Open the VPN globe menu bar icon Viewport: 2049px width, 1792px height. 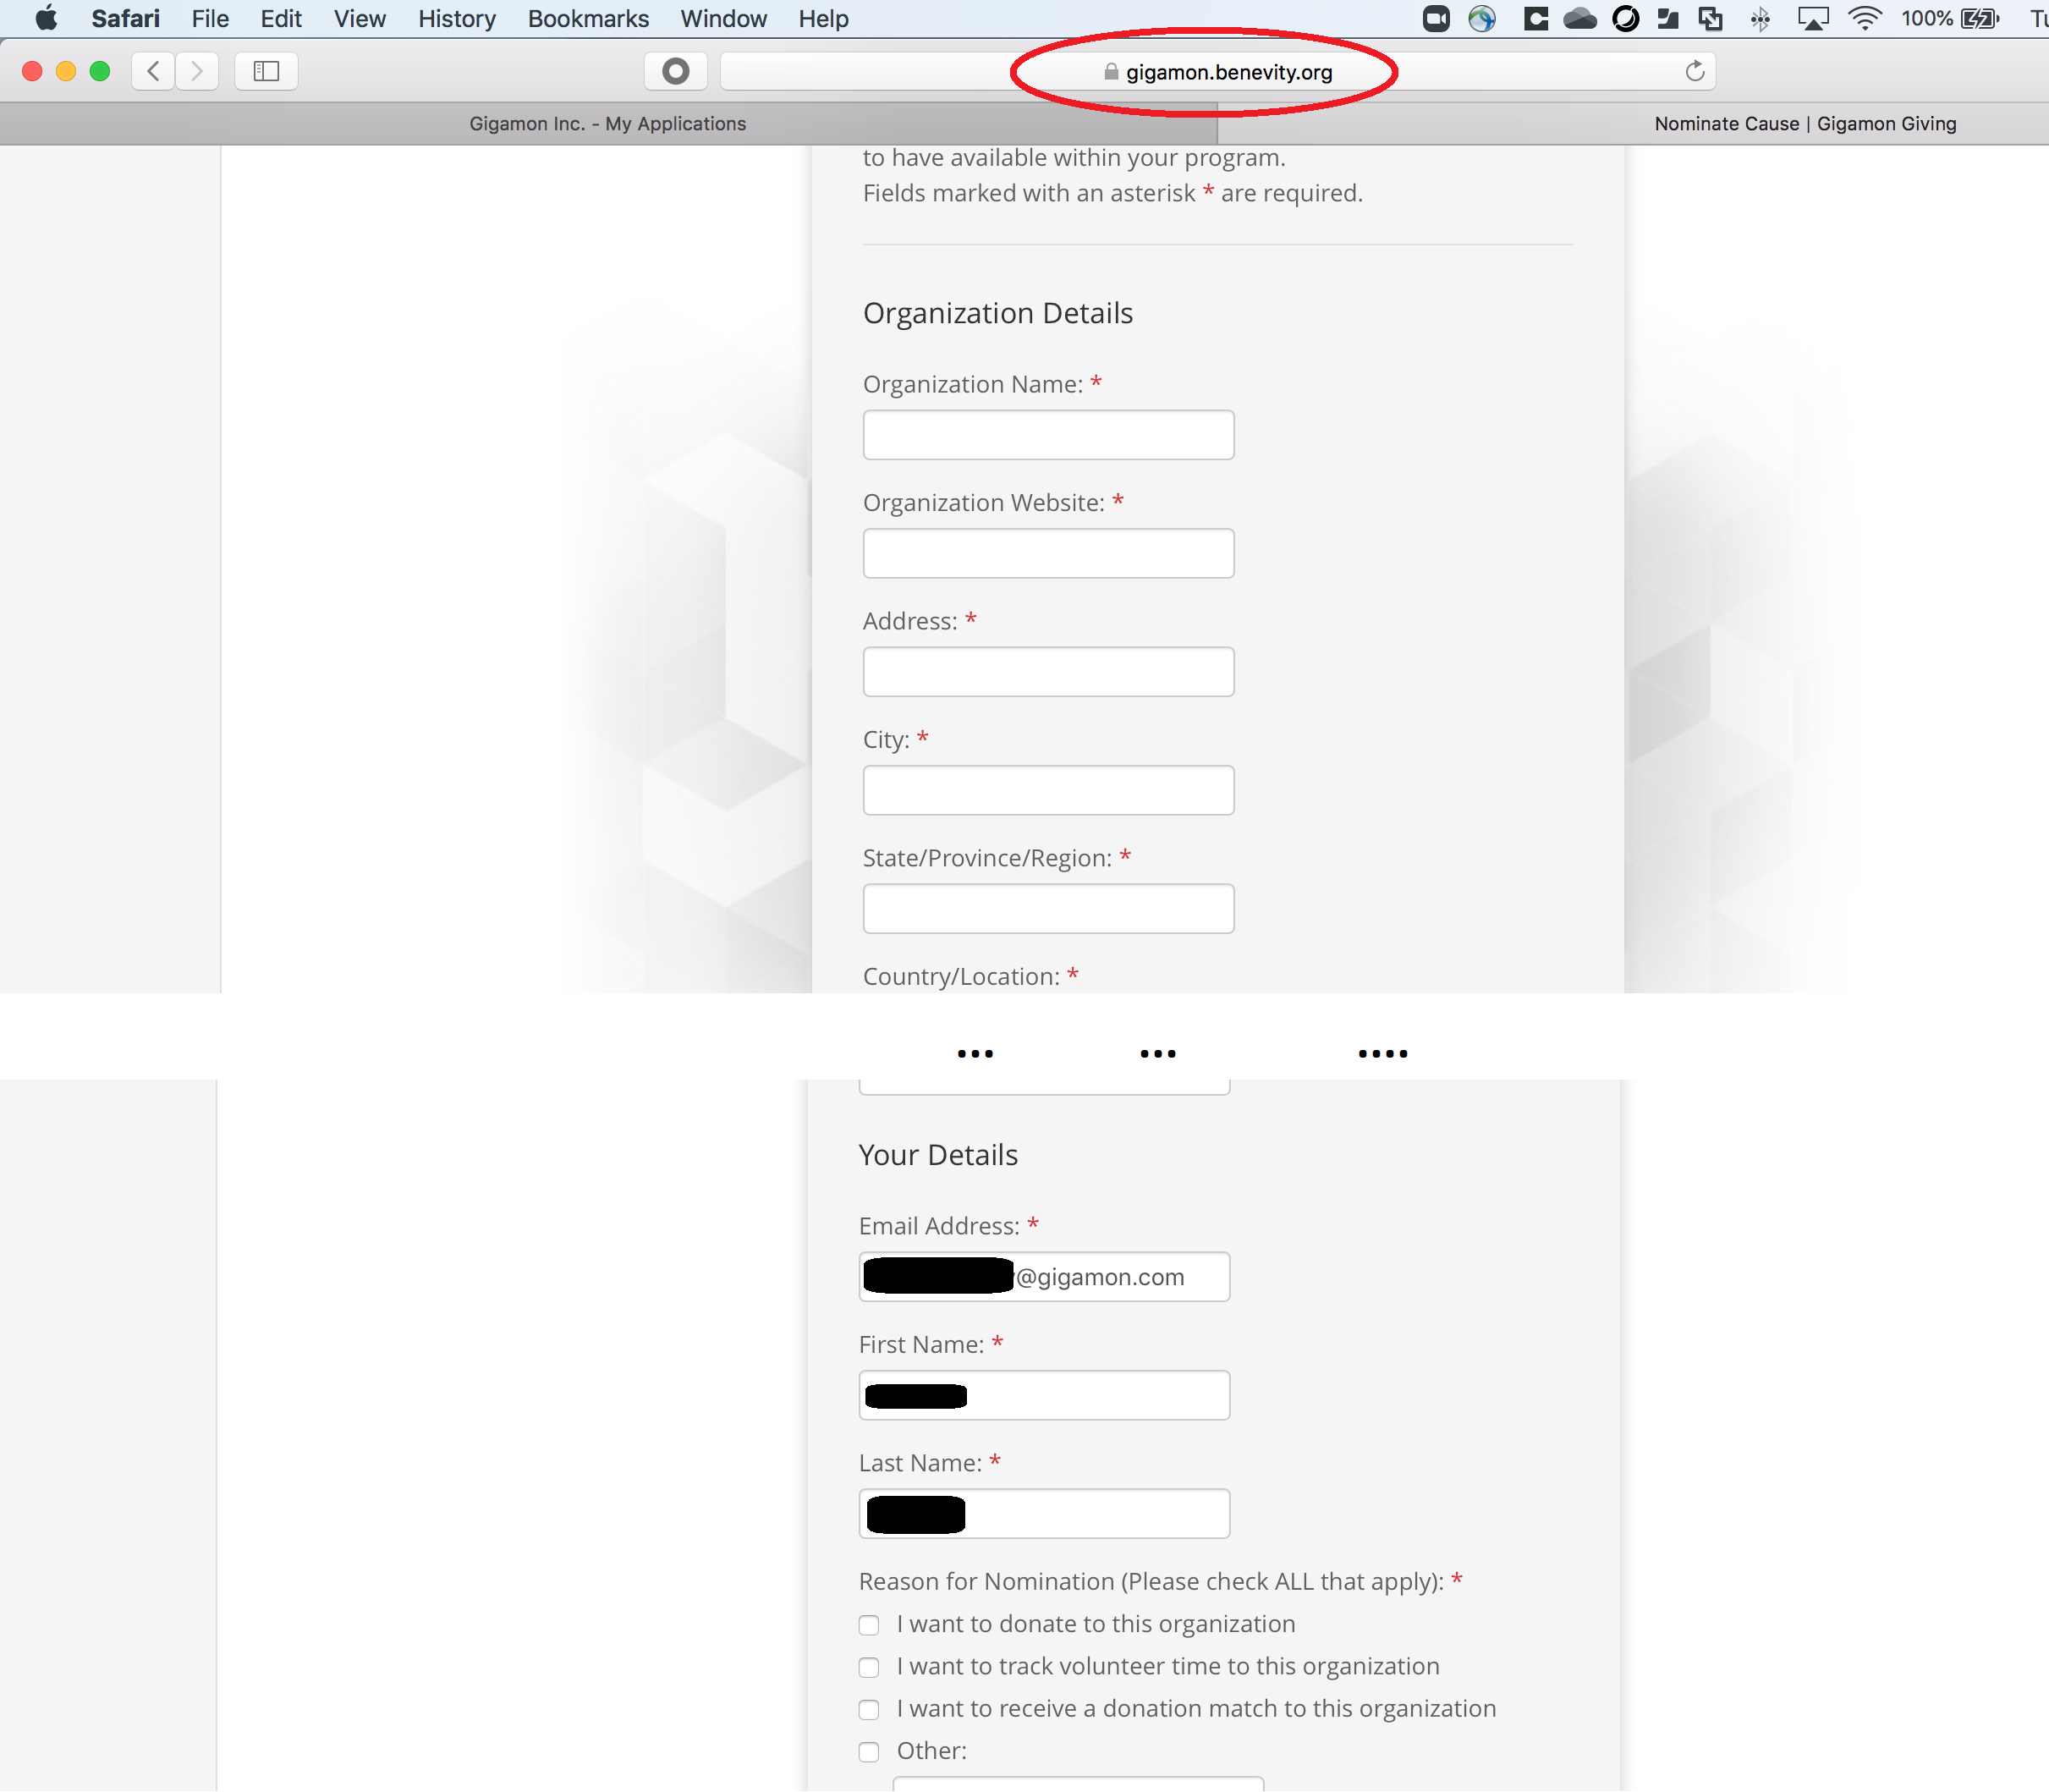1482,18
